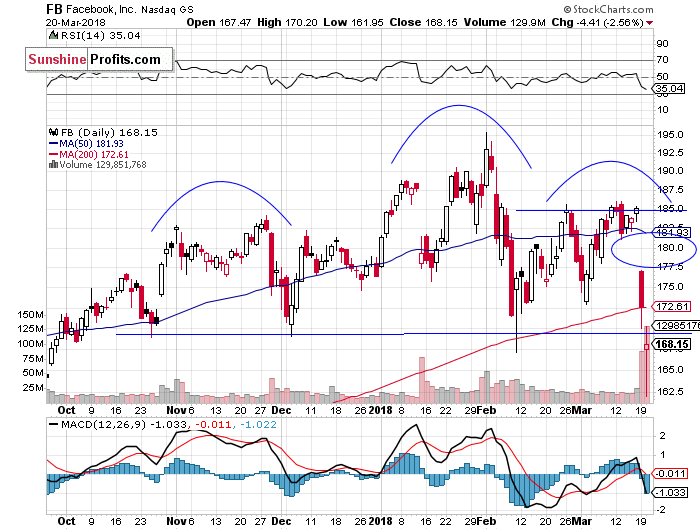Click the MA(50) price tag 181.93
This screenshot has height=530, width=700.
(671, 232)
